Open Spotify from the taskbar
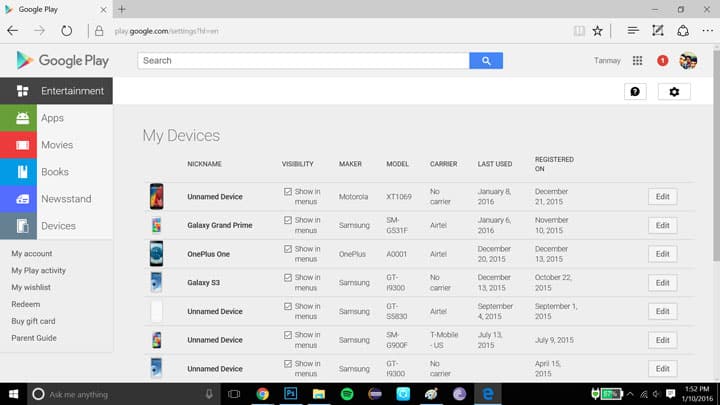Image resolution: width=720 pixels, height=405 pixels. click(347, 394)
